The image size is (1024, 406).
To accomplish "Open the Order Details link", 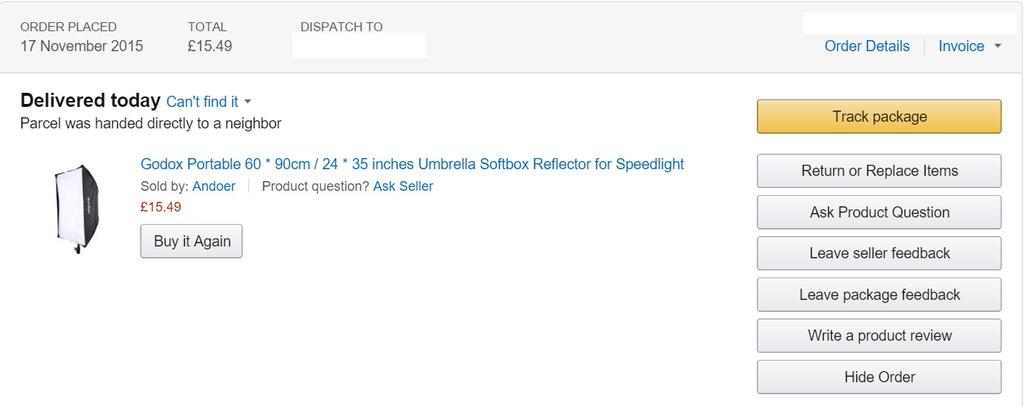I will (867, 46).
